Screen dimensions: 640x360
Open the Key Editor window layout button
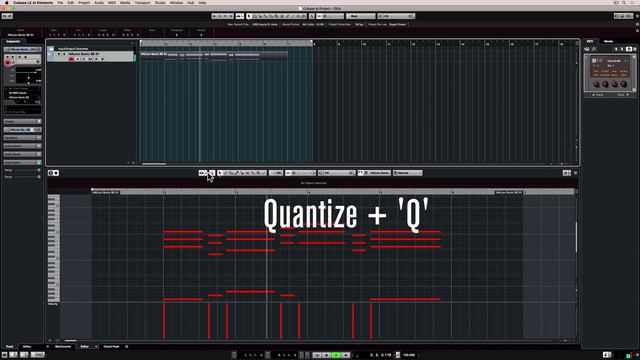(x=567, y=173)
